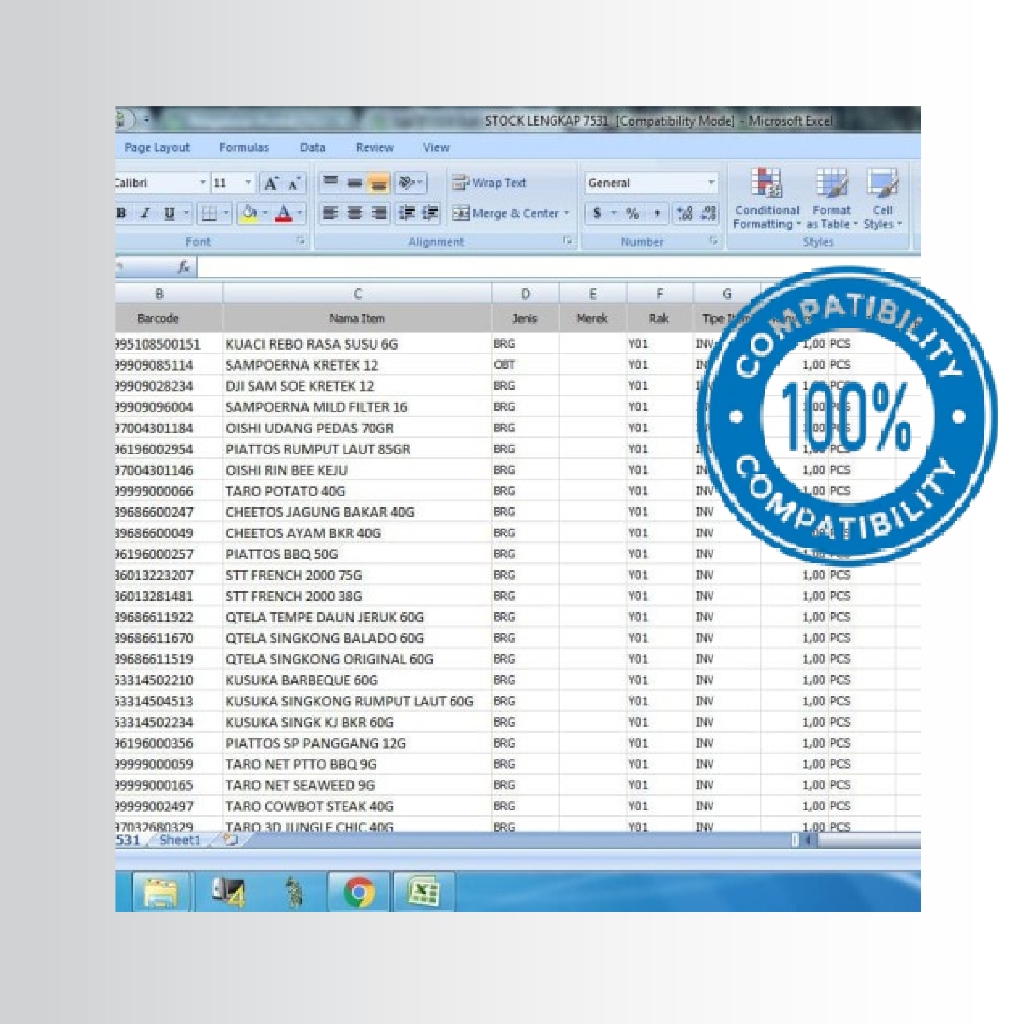Click the Excel taskbar icon
This screenshot has height=1024, width=1024.
pyautogui.click(x=423, y=891)
